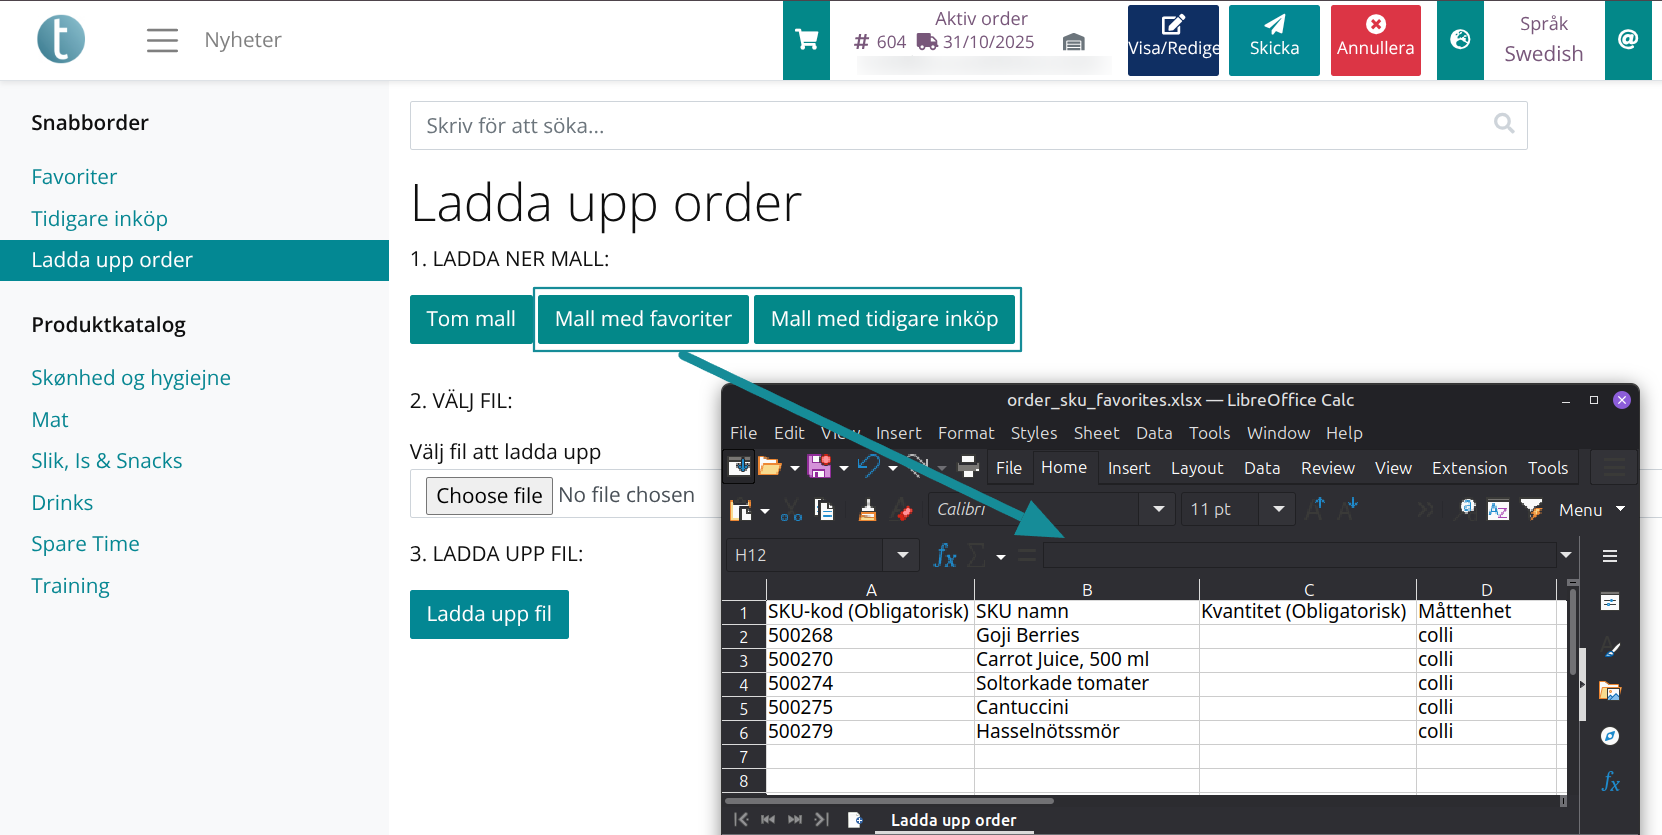The height and width of the screenshot is (835, 1662).
Task: Open the Menu dropdown in Calc tabbed toolbar
Action: tap(1592, 510)
